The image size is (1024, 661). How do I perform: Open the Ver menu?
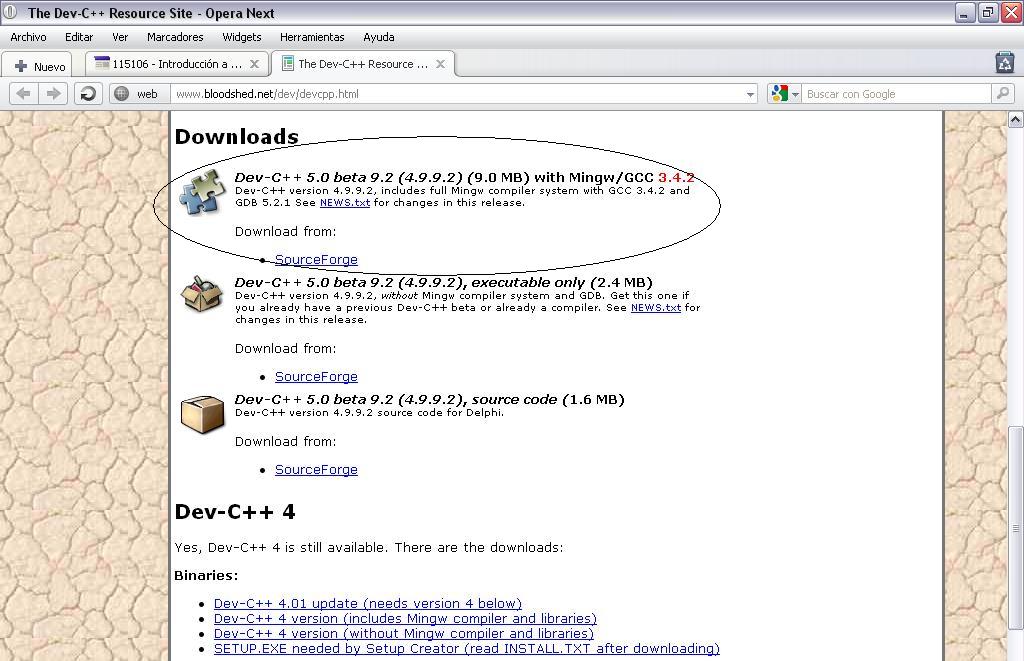coord(120,37)
